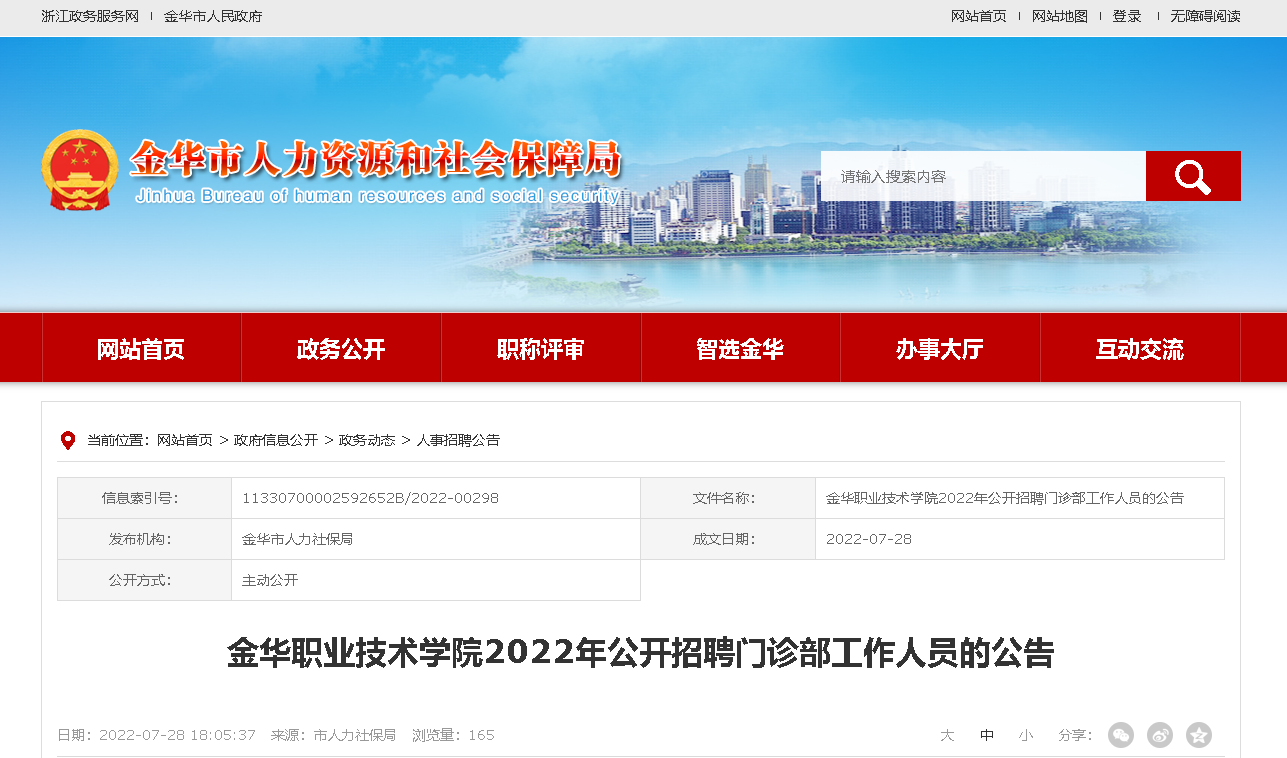
Task: Click the 信息索引号 label cell
Action: point(144,498)
